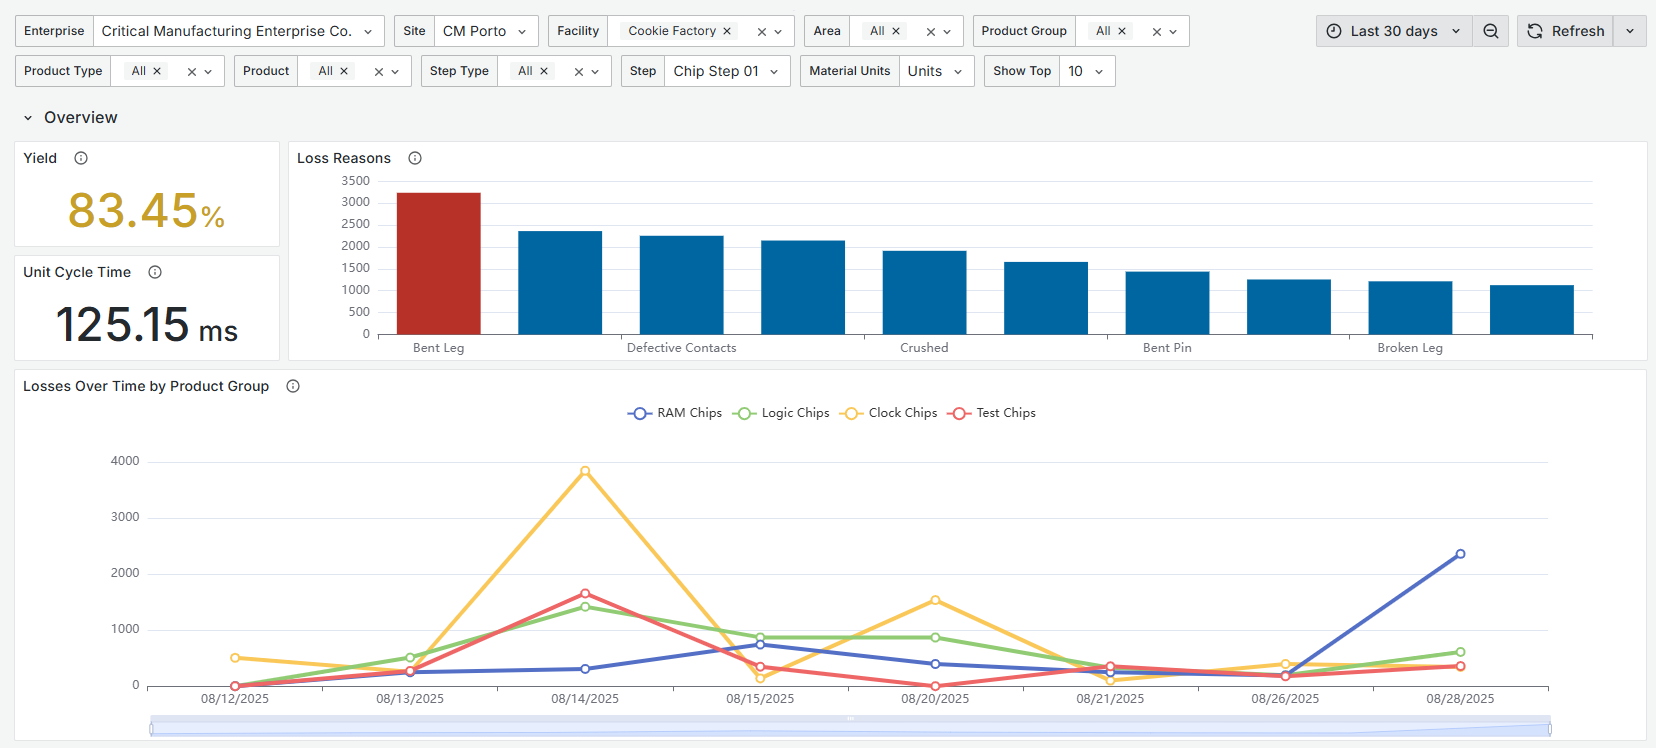Toggle Logic Chips series in legend
Screen dimensions: 1656x748
[781, 413]
